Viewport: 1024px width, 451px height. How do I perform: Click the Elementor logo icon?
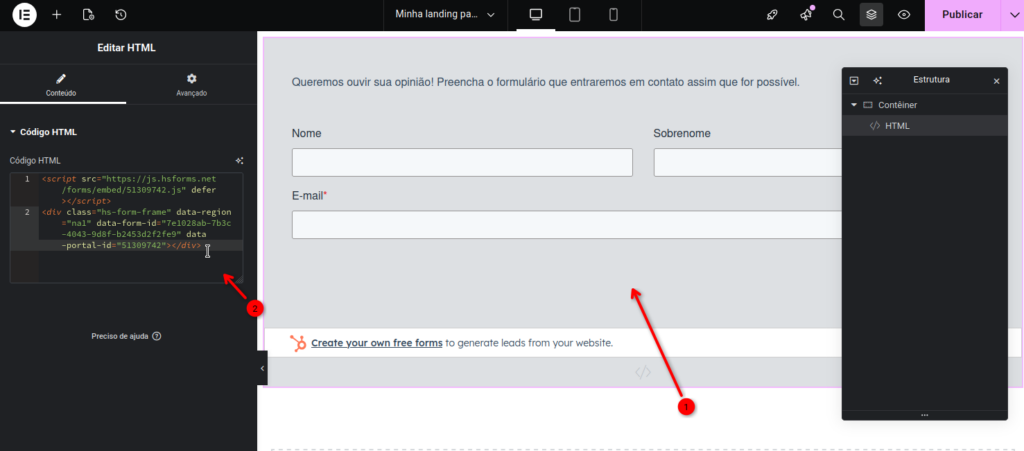(x=24, y=15)
